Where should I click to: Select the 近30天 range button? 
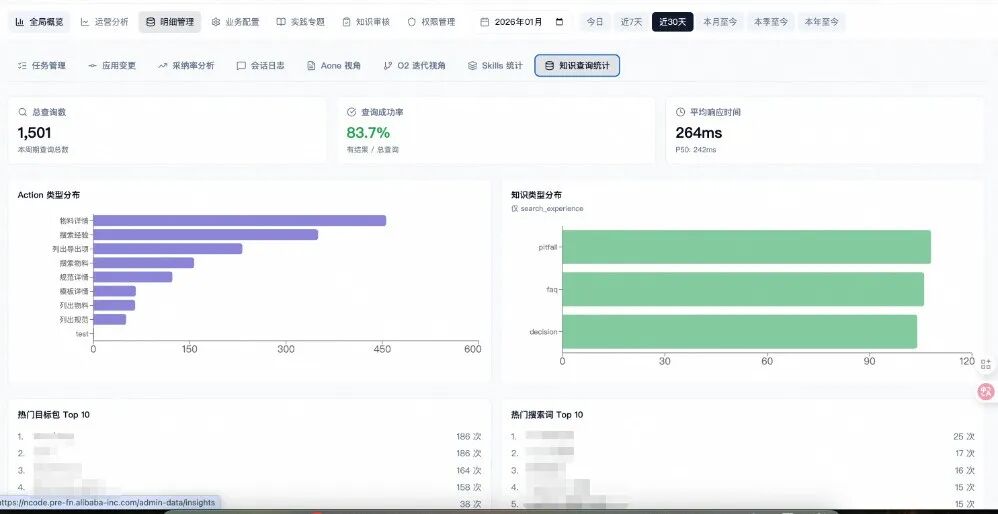(672, 22)
